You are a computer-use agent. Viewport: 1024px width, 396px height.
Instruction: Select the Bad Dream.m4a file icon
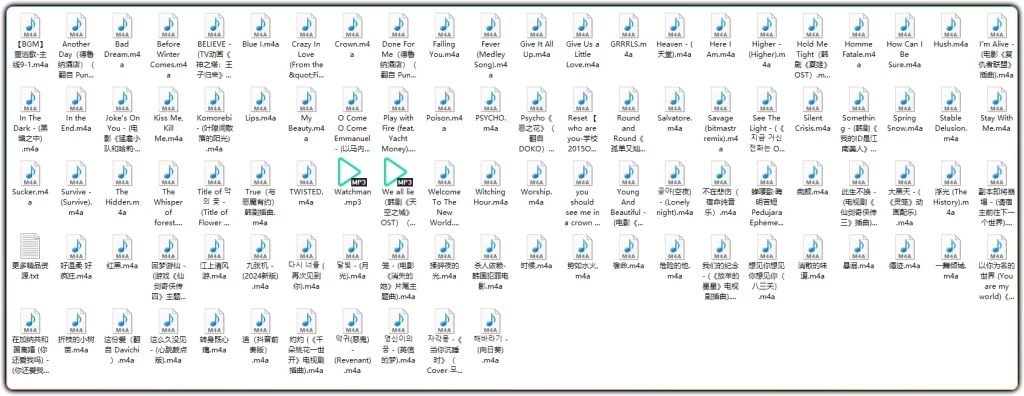pyautogui.click(x=122, y=26)
